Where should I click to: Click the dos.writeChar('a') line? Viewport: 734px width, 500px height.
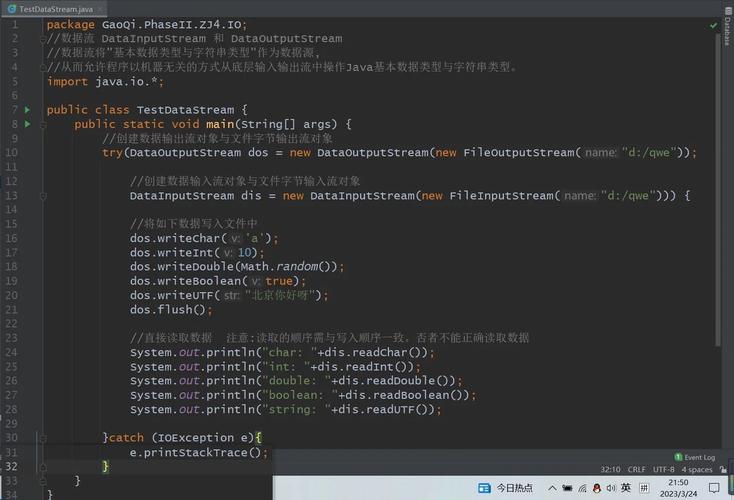(x=204, y=238)
